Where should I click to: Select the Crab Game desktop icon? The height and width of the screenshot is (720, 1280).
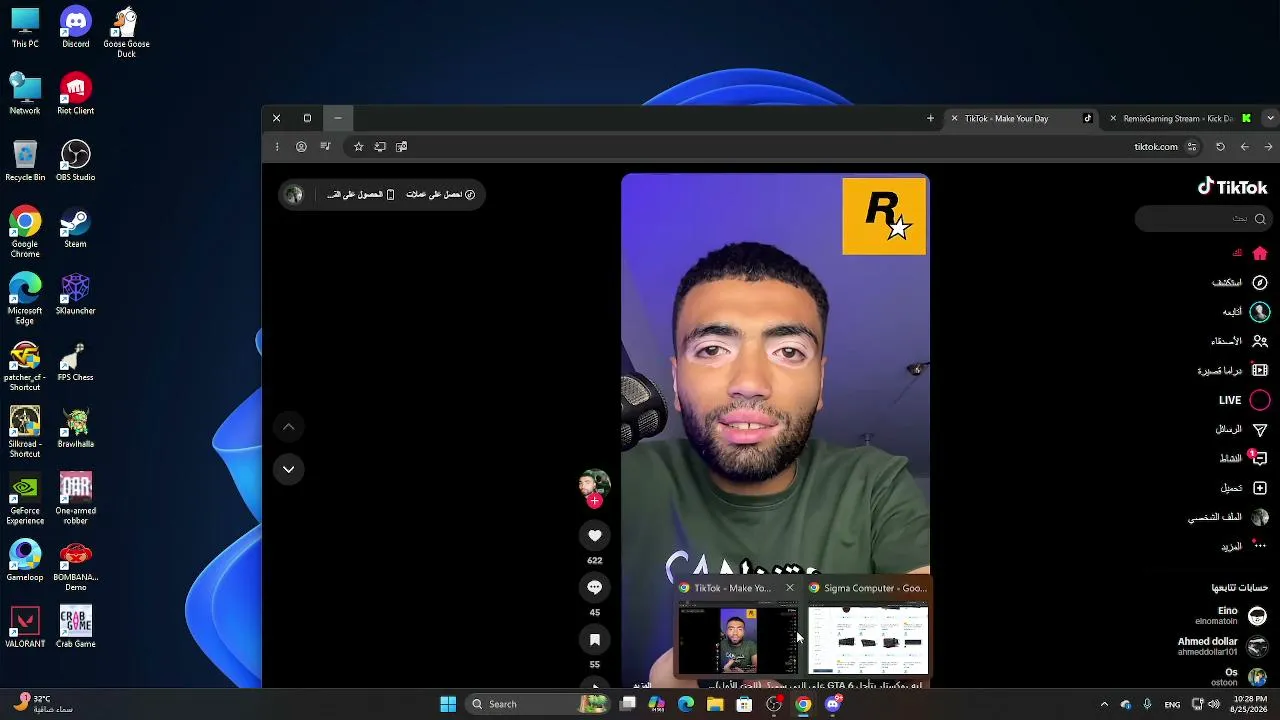tap(75, 627)
